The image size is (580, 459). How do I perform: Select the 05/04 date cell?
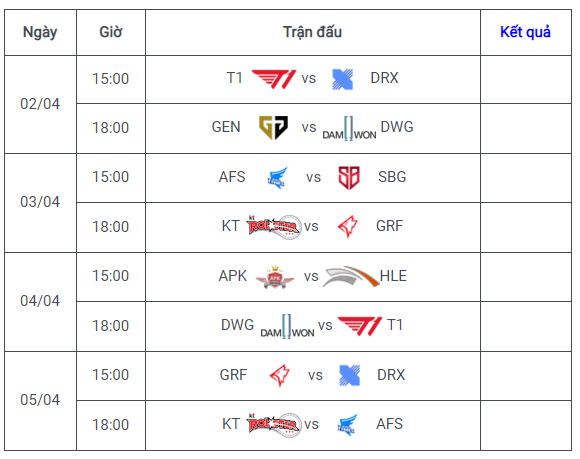tap(40, 401)
